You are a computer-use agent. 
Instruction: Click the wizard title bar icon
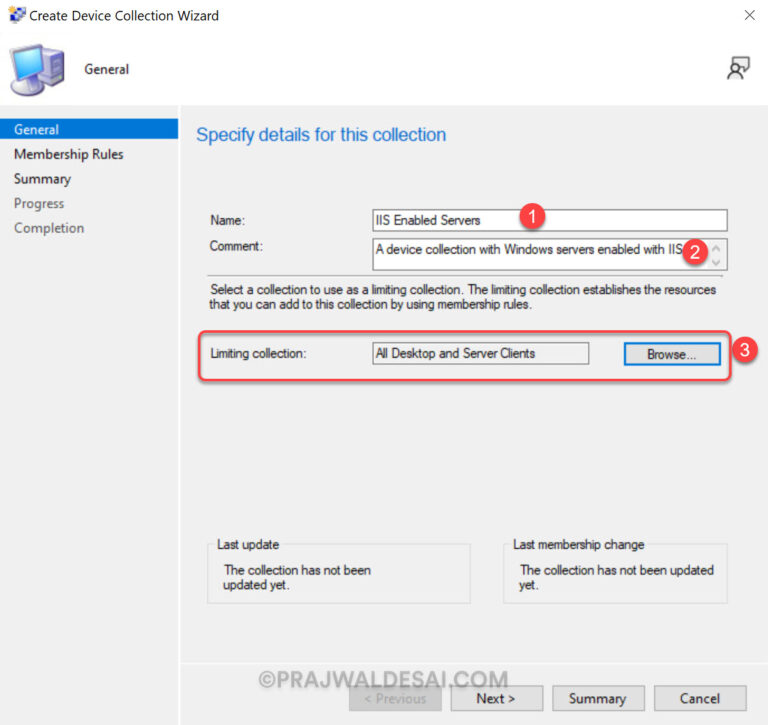pyautogui.click(x=17, y=15)
